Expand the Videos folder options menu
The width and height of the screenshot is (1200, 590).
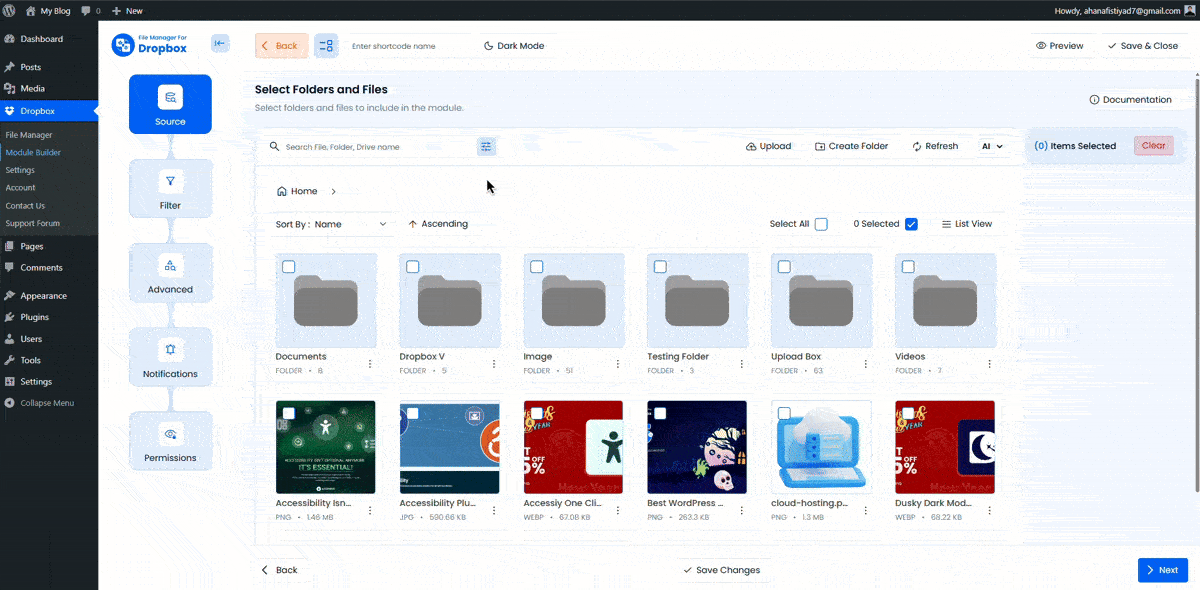[989, 362]
